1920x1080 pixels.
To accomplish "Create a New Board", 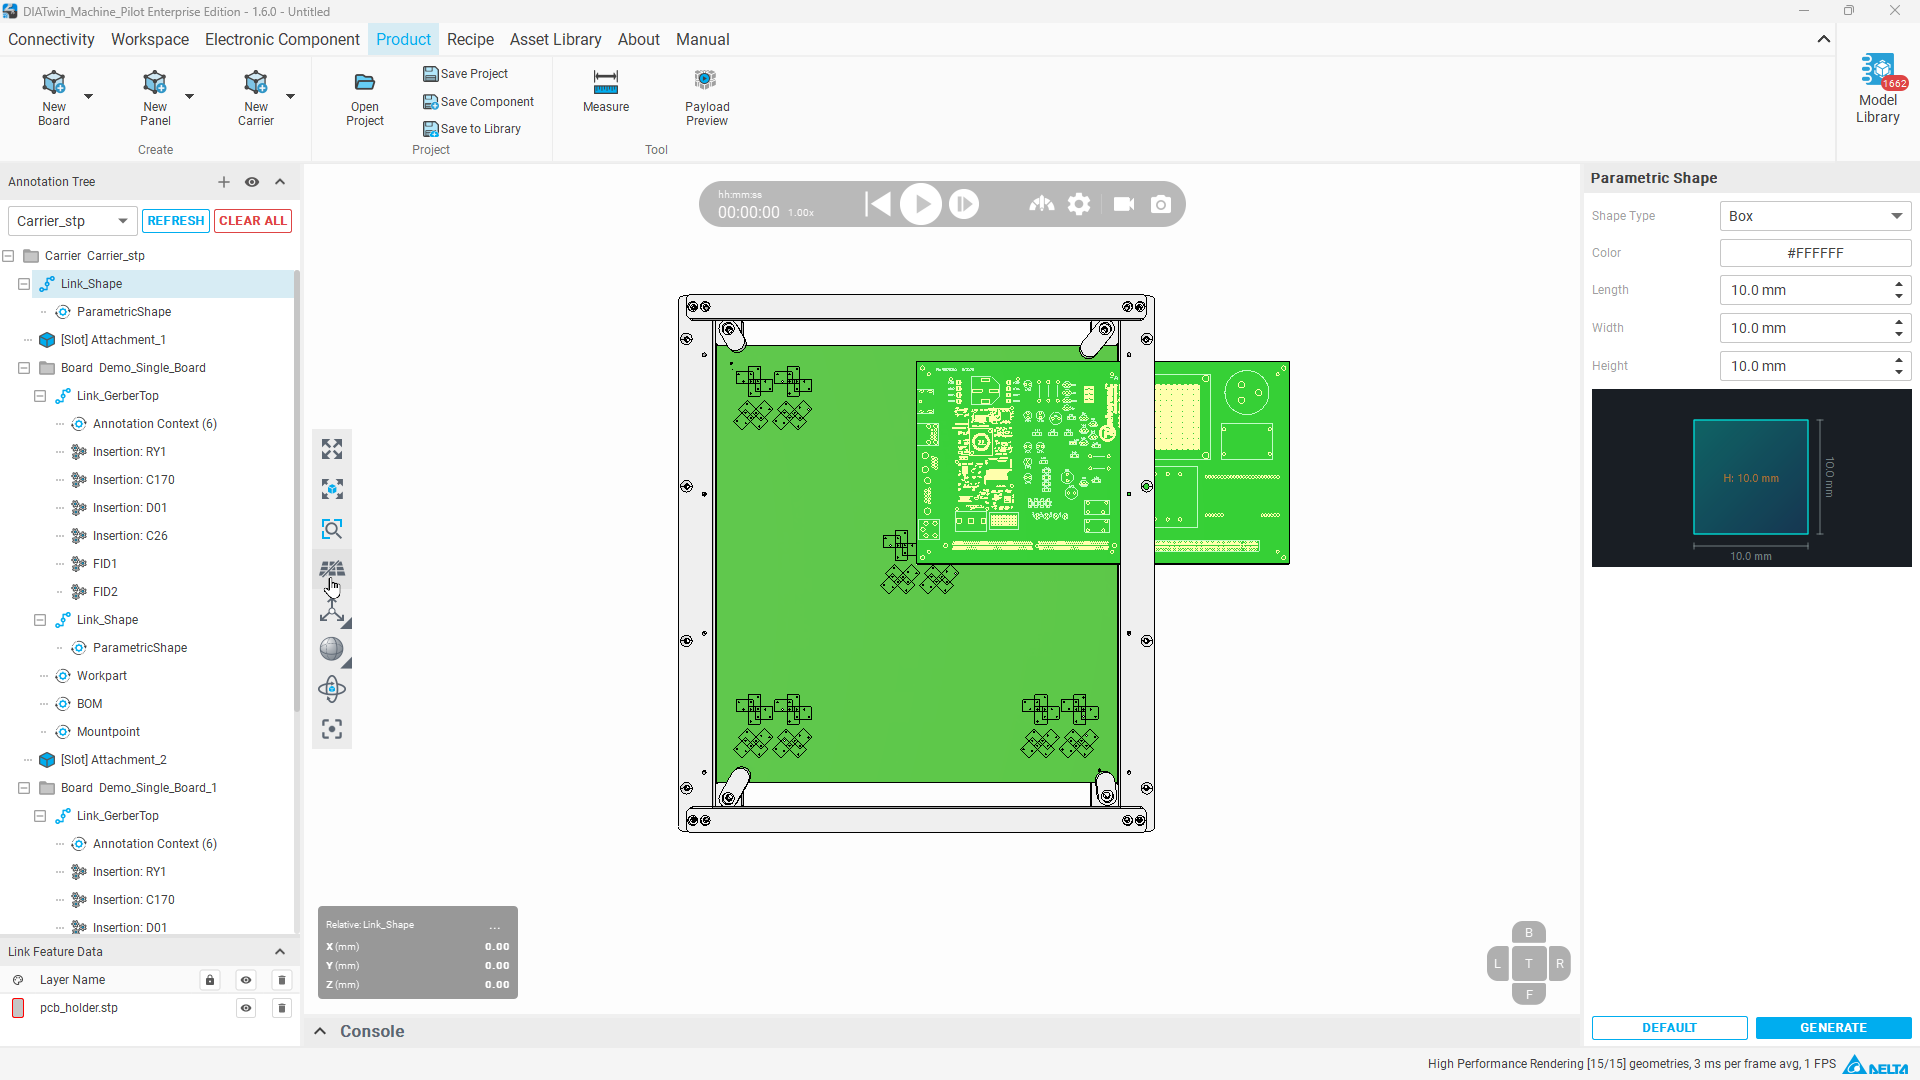I will [x=54, y=98].
